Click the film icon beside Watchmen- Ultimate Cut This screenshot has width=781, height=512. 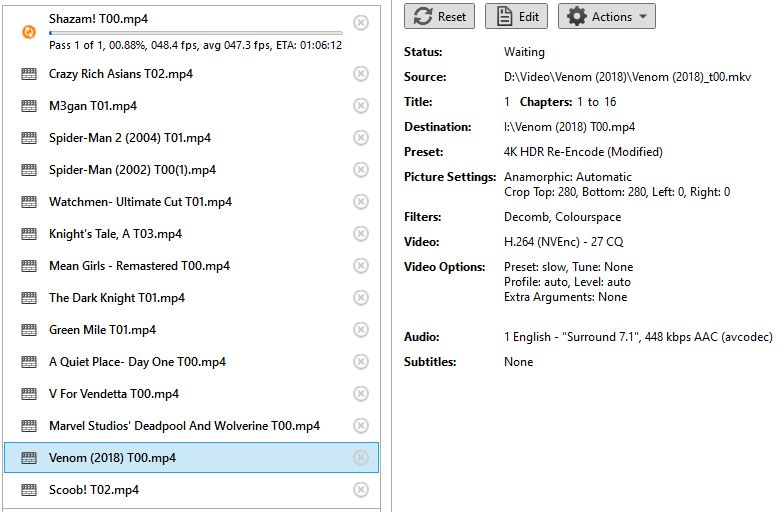coord(29,202)
